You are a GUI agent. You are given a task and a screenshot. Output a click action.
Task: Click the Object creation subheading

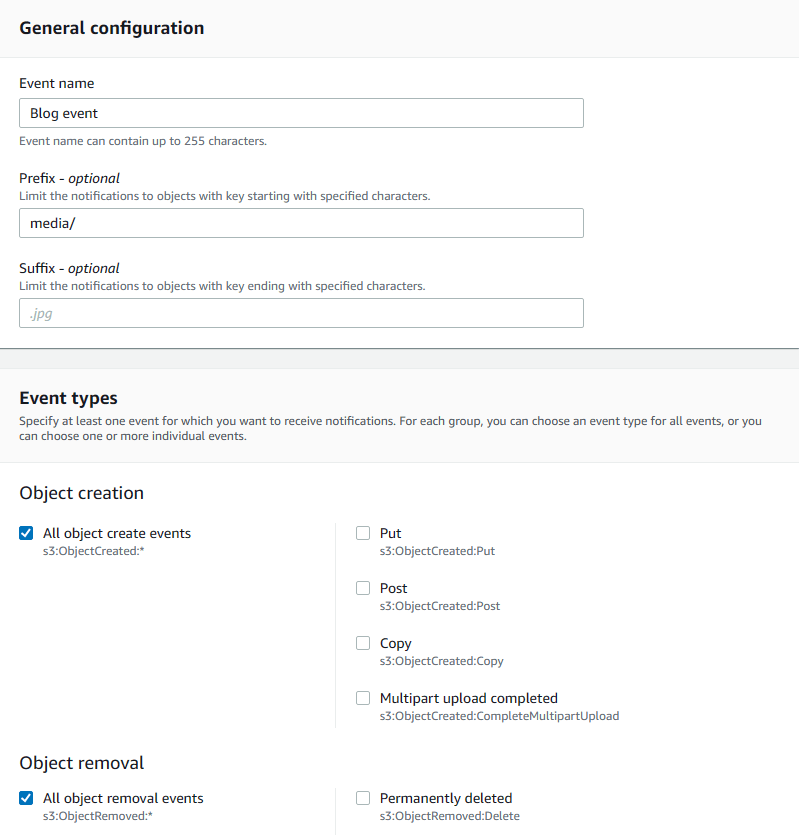(x=81, y=493)
